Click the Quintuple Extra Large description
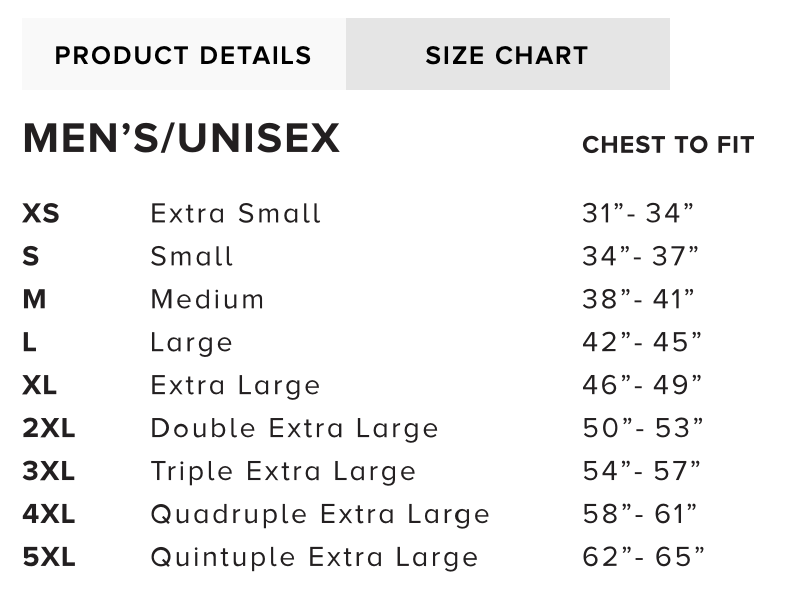This screenshot has width=794, height=598. (x=314, y=557)
